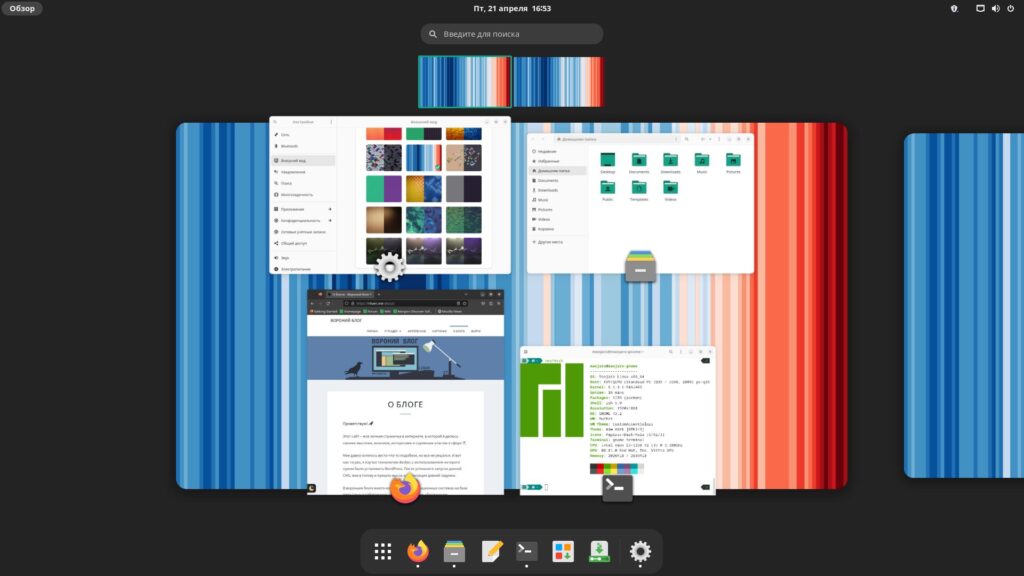Screen dimensions: 1024x576
Task: Select the Settings window preview showing wallpapers
Action: coord(389,195)
